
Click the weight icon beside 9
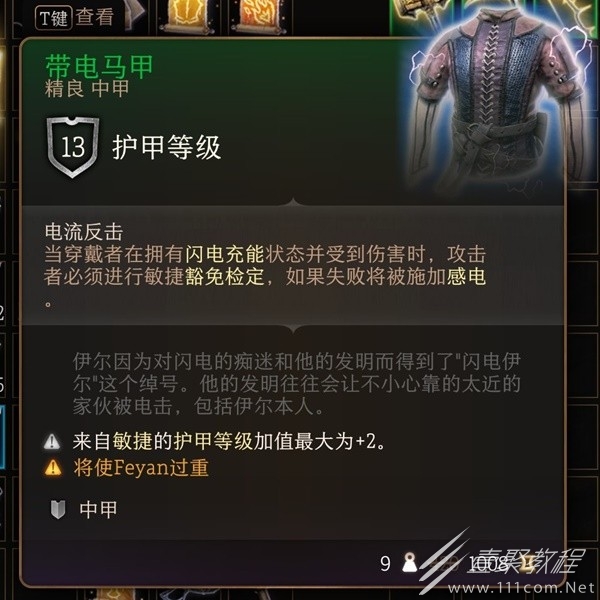click(x=410, y=562)
